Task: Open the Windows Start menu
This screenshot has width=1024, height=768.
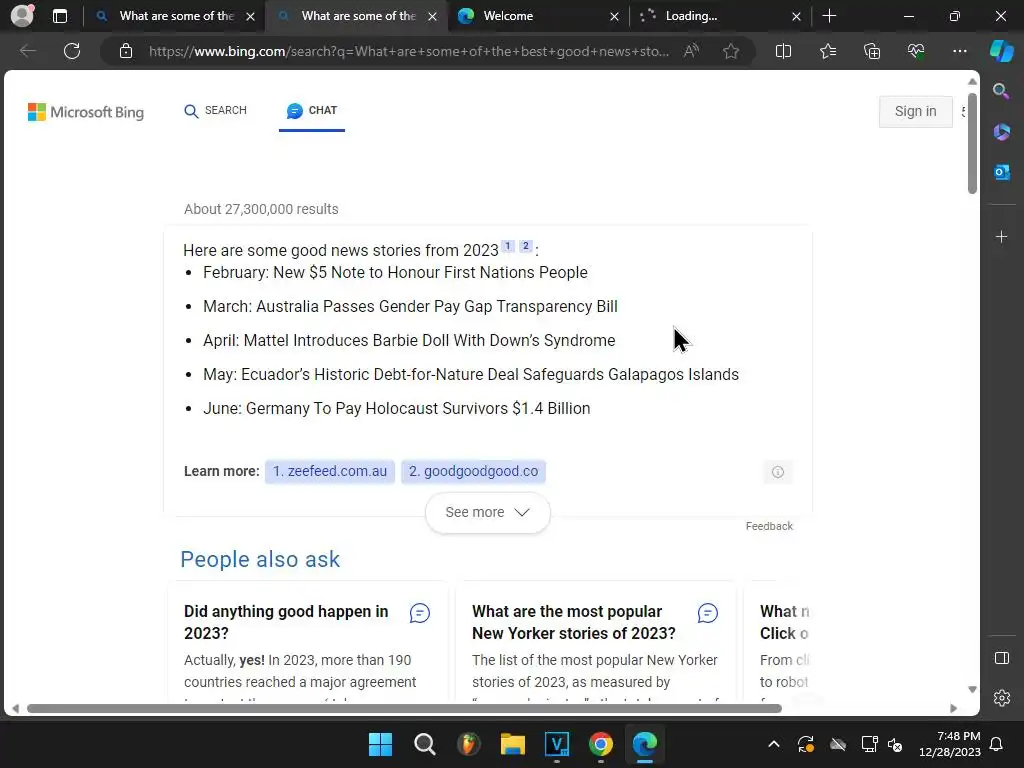Action: (380, 744)
